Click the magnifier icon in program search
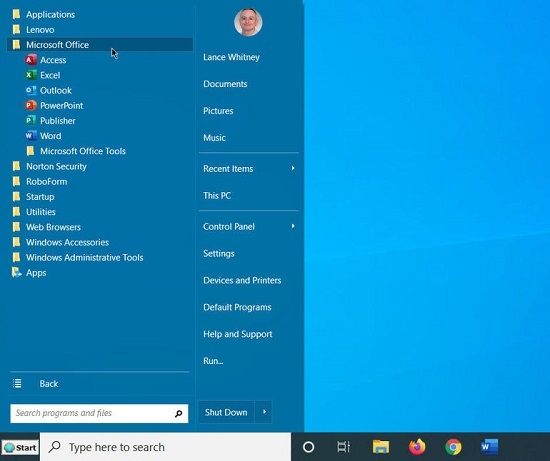The width and height of the screenshot is (550, 461). 179,413
